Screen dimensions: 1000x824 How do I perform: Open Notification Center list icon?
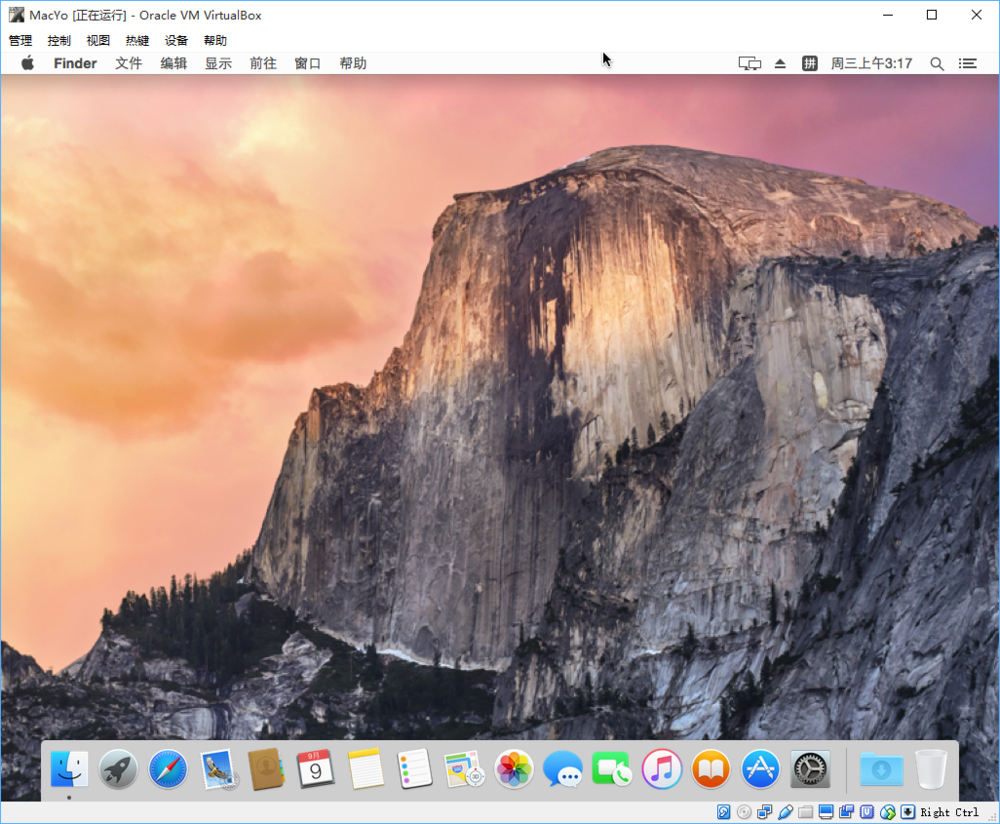(967, 63)
